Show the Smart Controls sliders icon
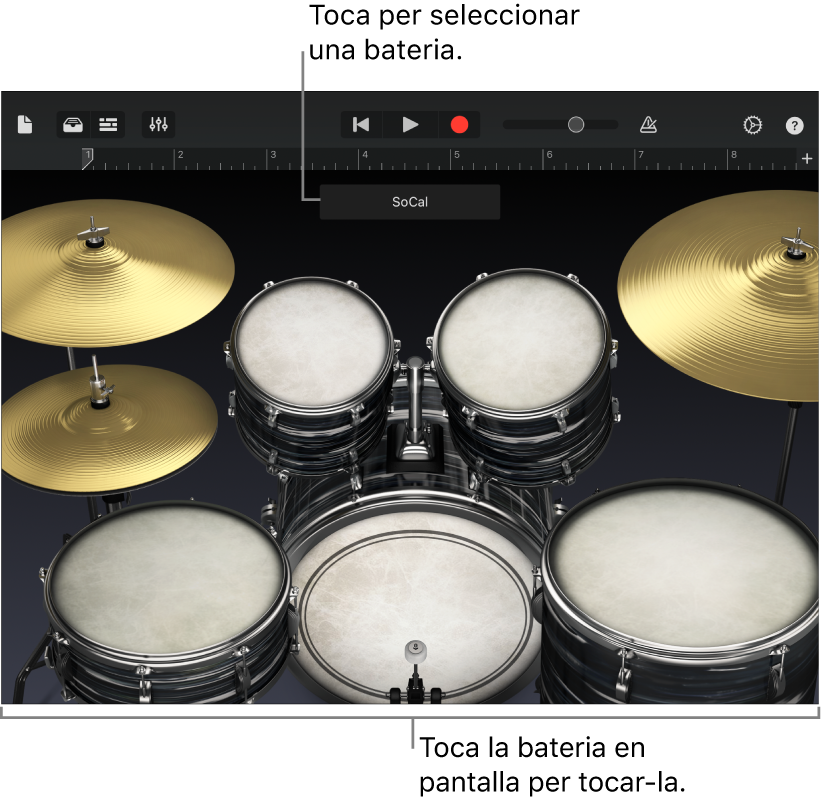 (x=156, y=124)
